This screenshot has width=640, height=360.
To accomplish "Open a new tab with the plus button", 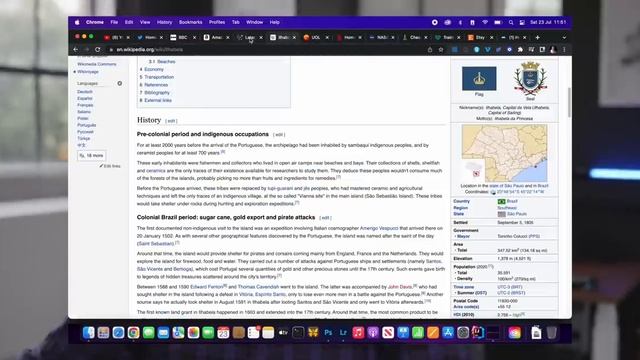I will click(538, 37).
